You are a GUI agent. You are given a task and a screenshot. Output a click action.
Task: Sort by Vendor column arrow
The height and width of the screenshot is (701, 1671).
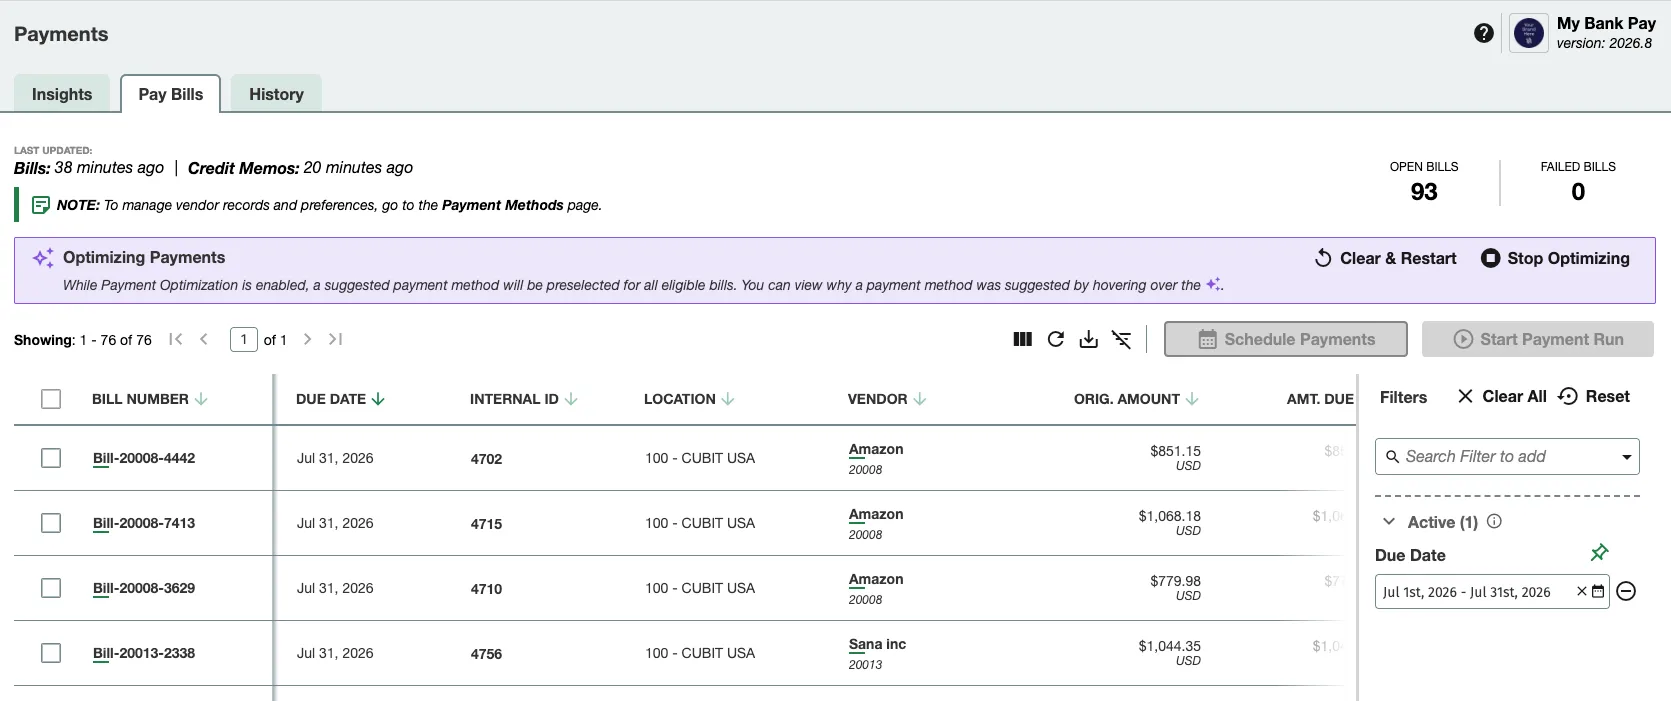click(x=920, y=399)
